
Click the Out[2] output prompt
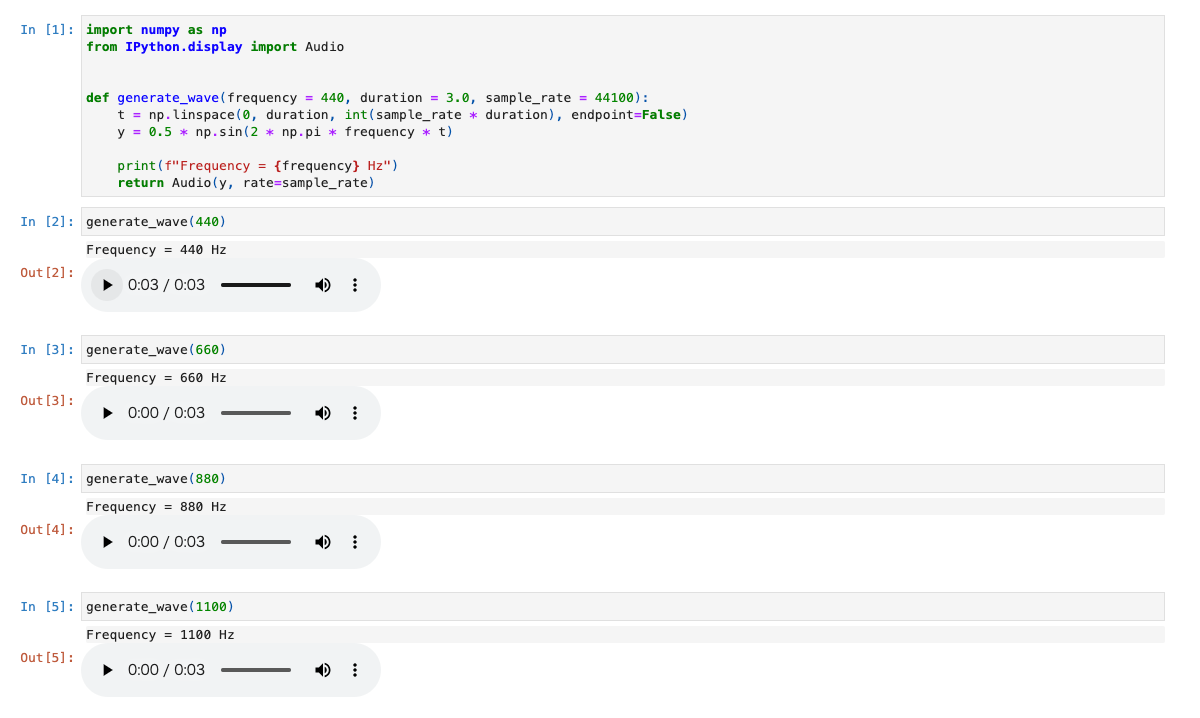[47, 272]
